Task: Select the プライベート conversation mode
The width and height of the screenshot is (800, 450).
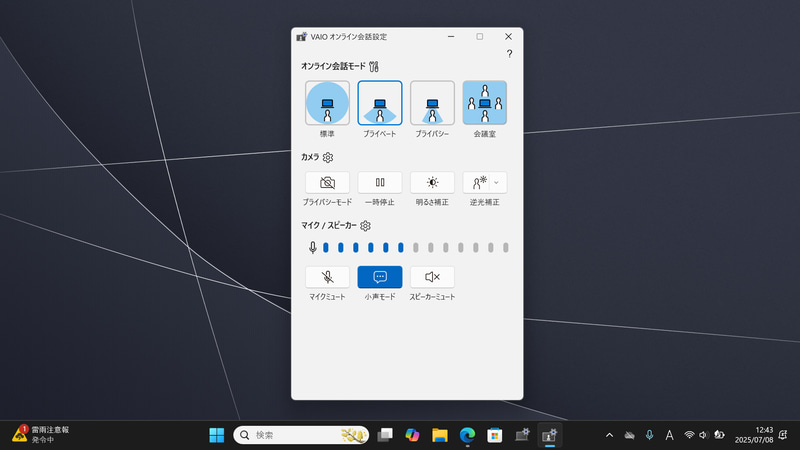Action: click(380, 103)
